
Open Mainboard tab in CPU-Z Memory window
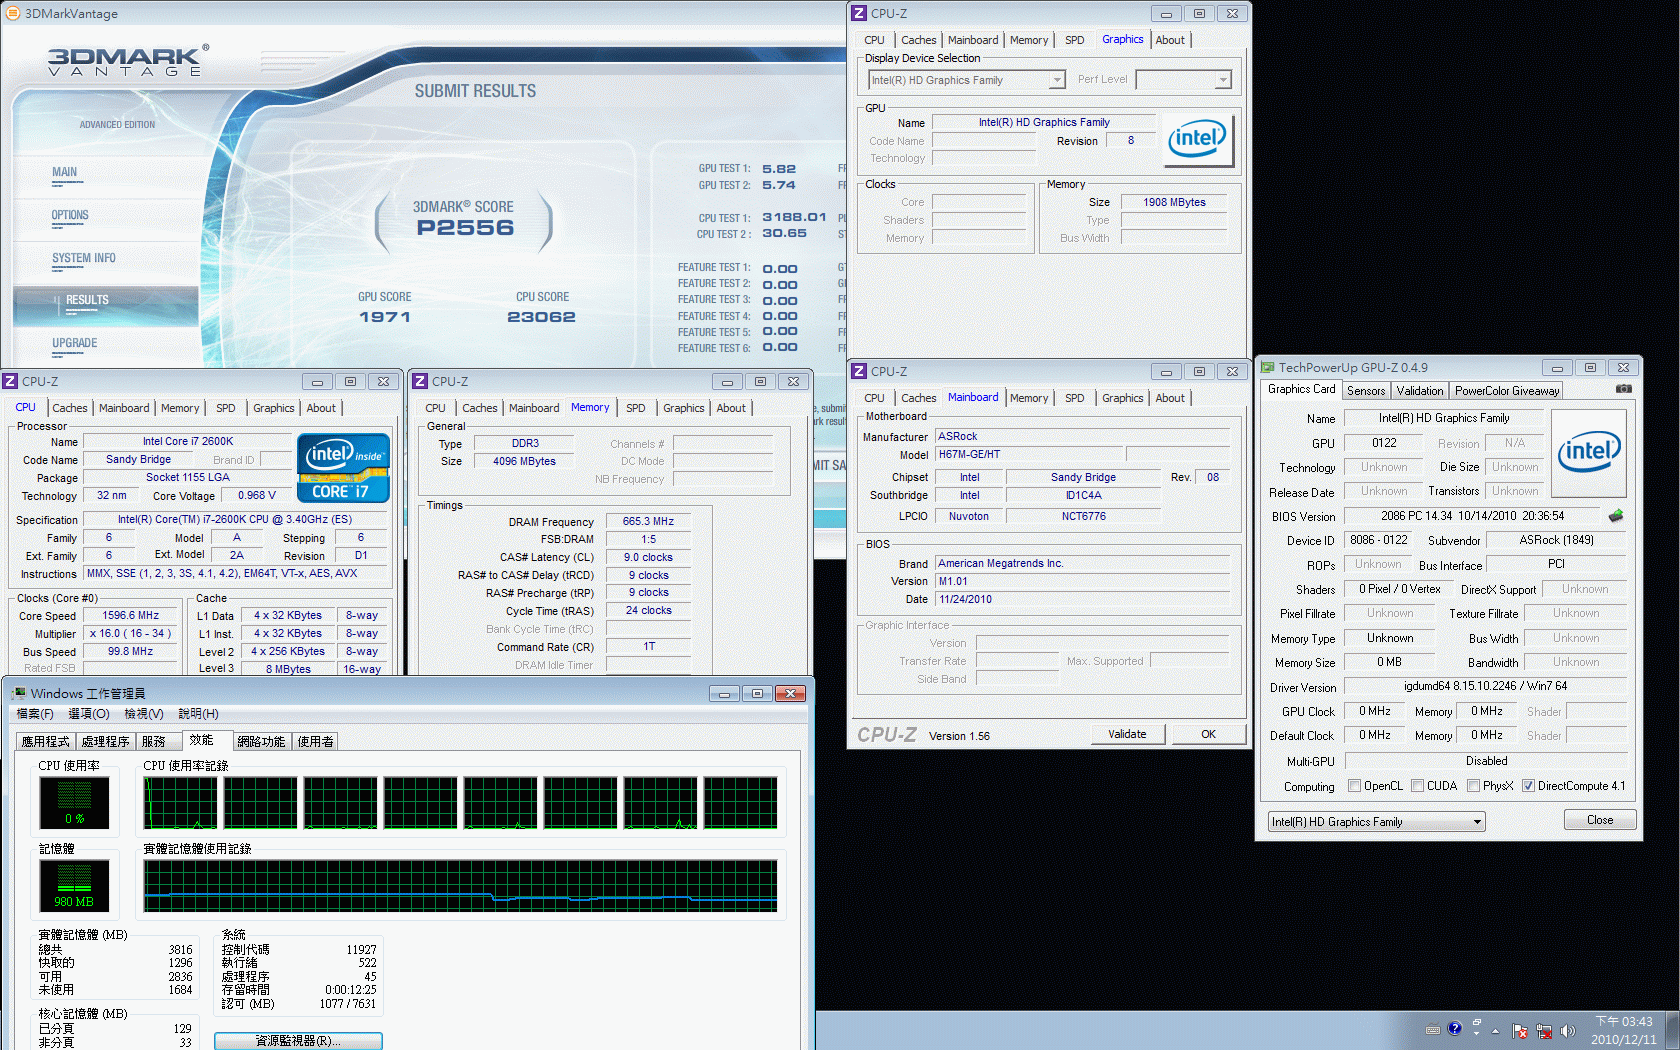point(534,408)
